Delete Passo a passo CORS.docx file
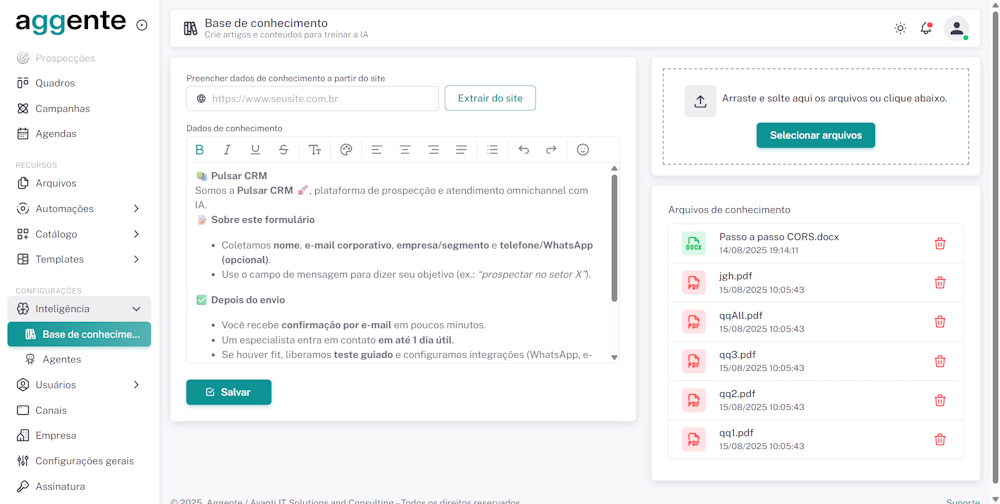 [939, 243]
